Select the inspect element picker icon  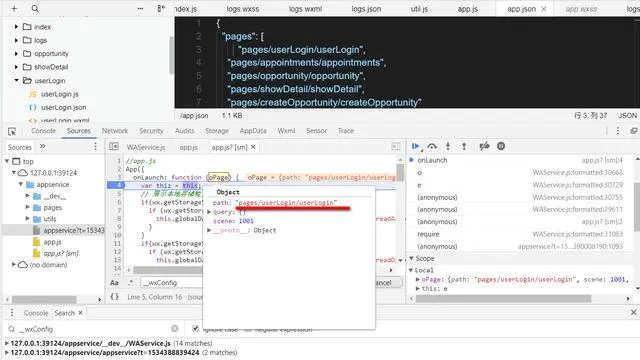tap(12, 131)
